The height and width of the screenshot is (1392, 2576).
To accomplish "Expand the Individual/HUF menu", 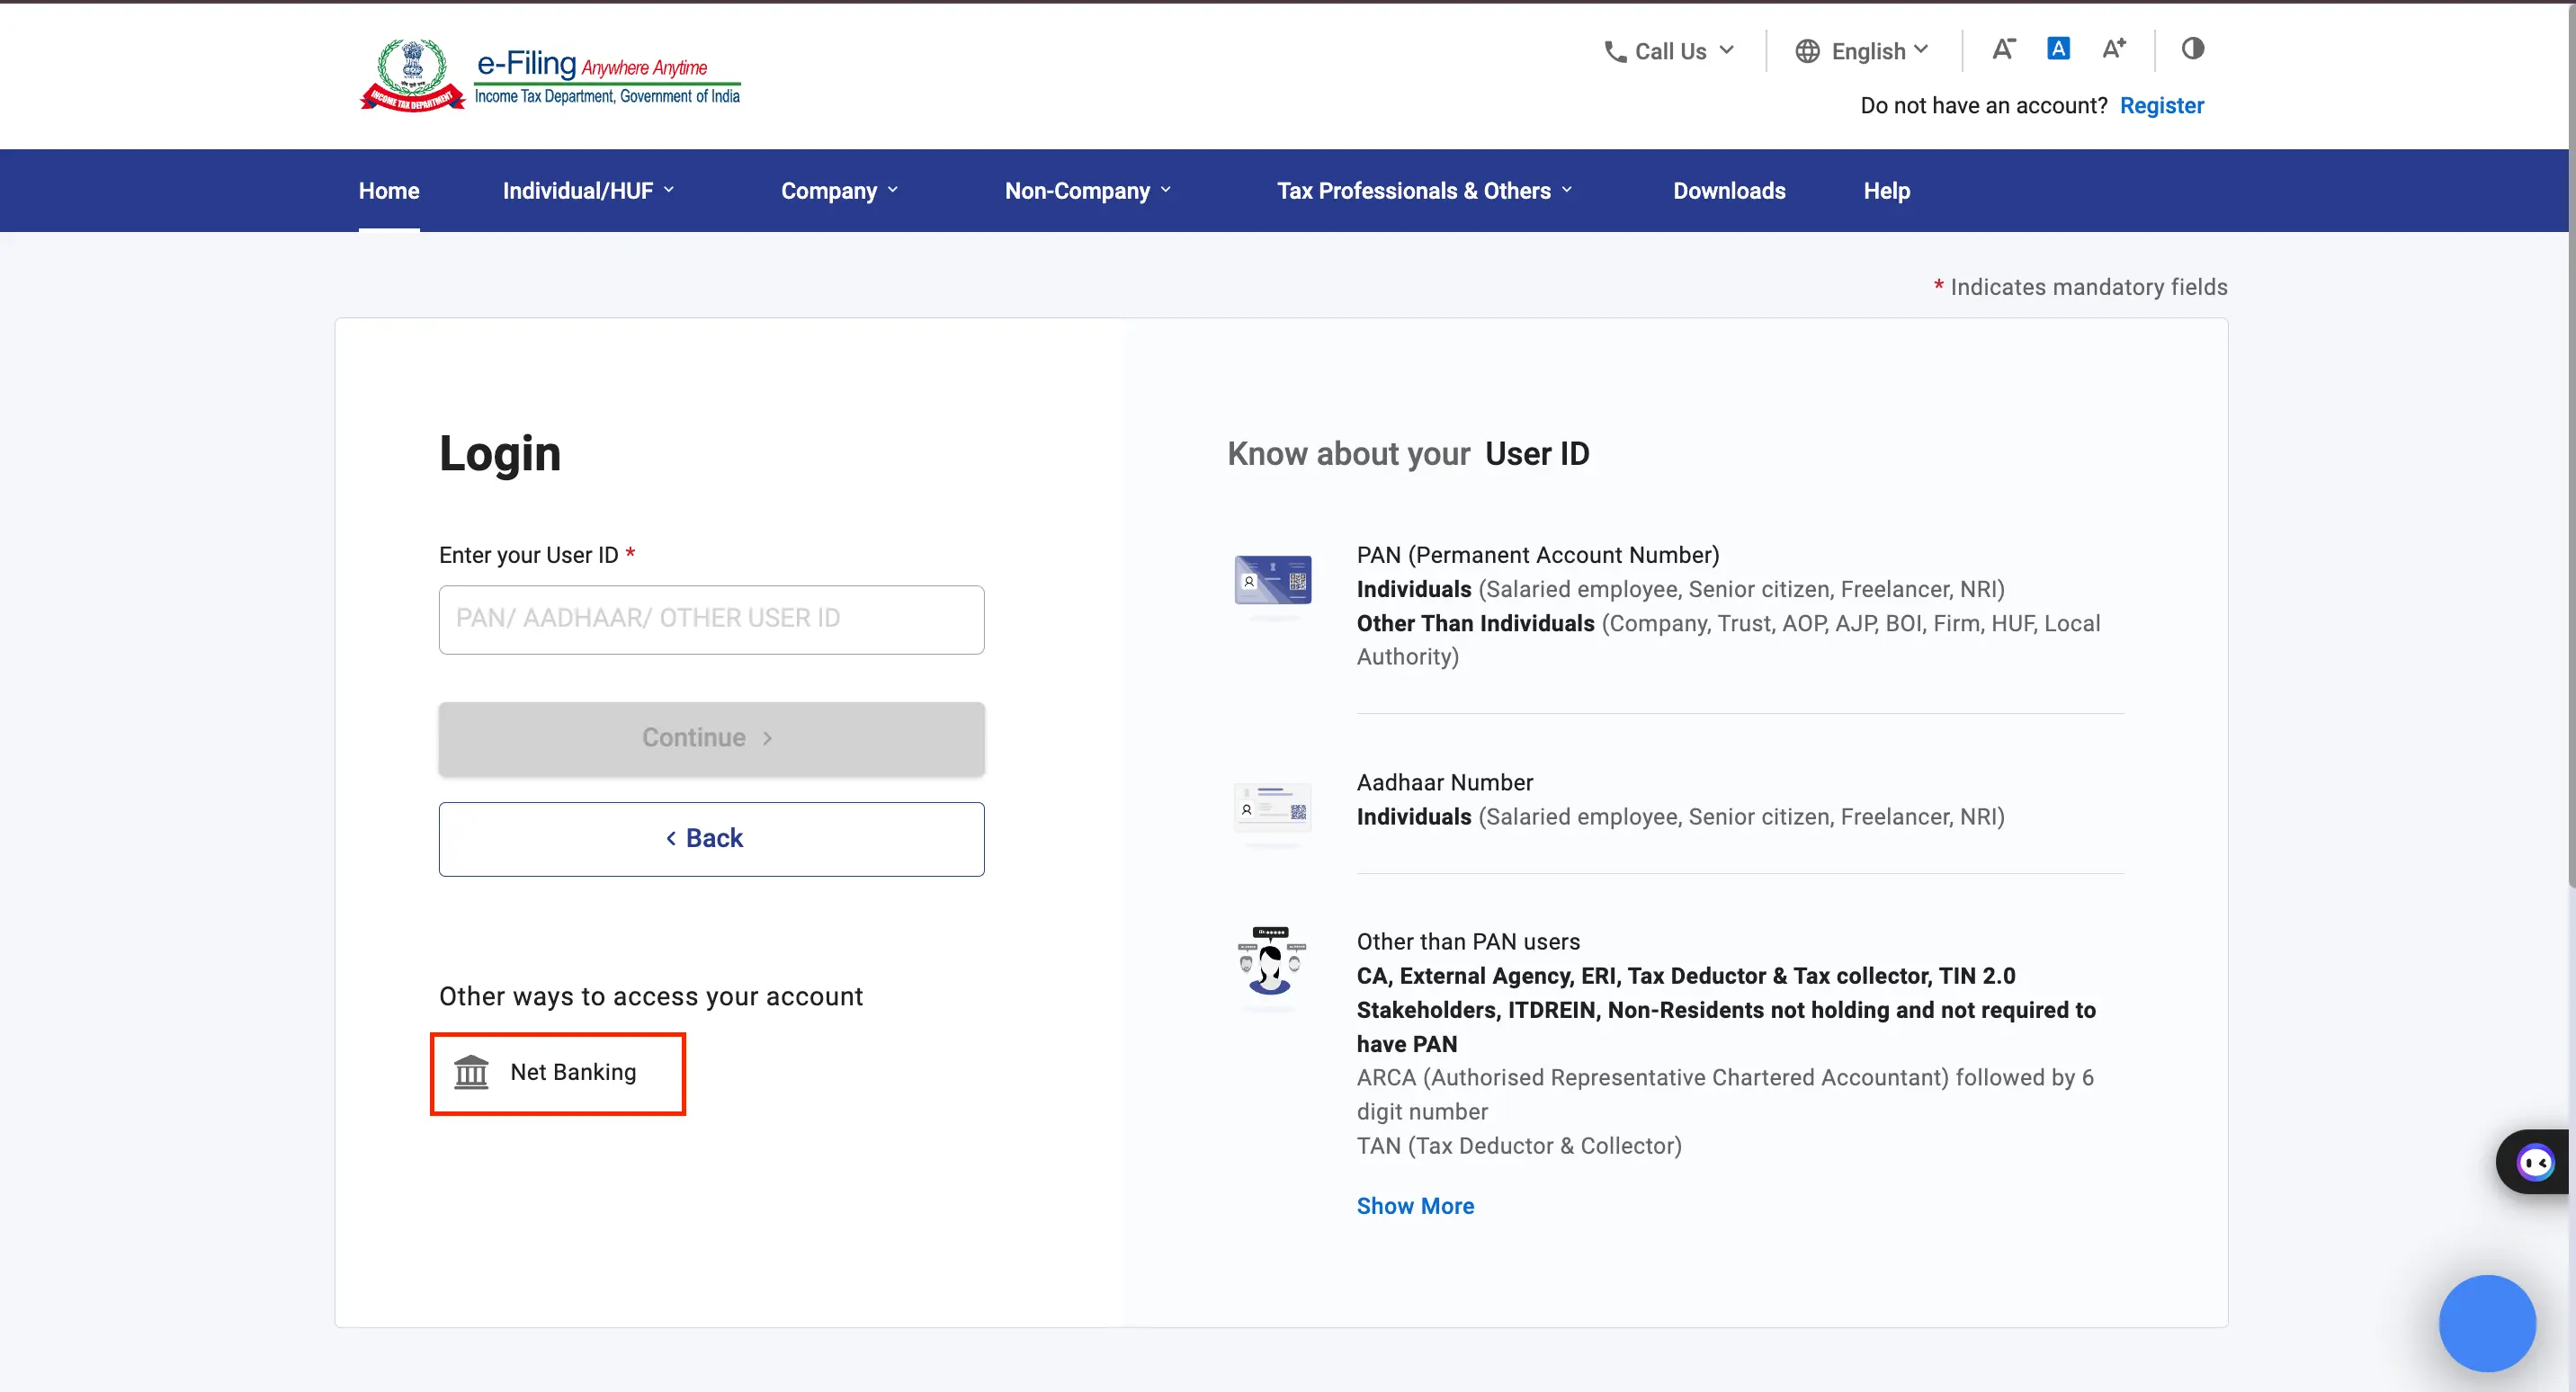I will 588,191.
